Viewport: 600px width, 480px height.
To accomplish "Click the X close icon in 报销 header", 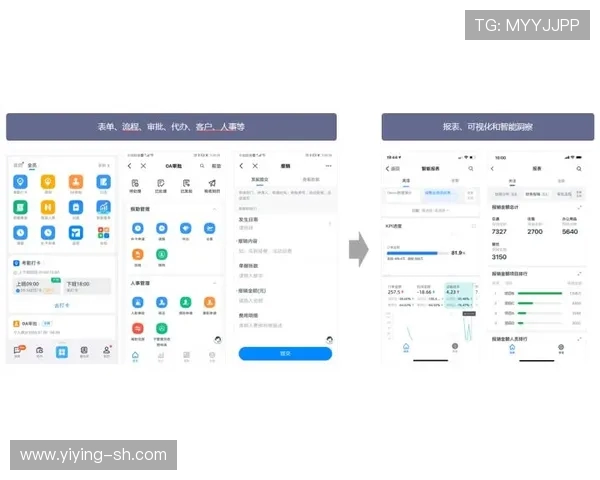I will 255,166.
